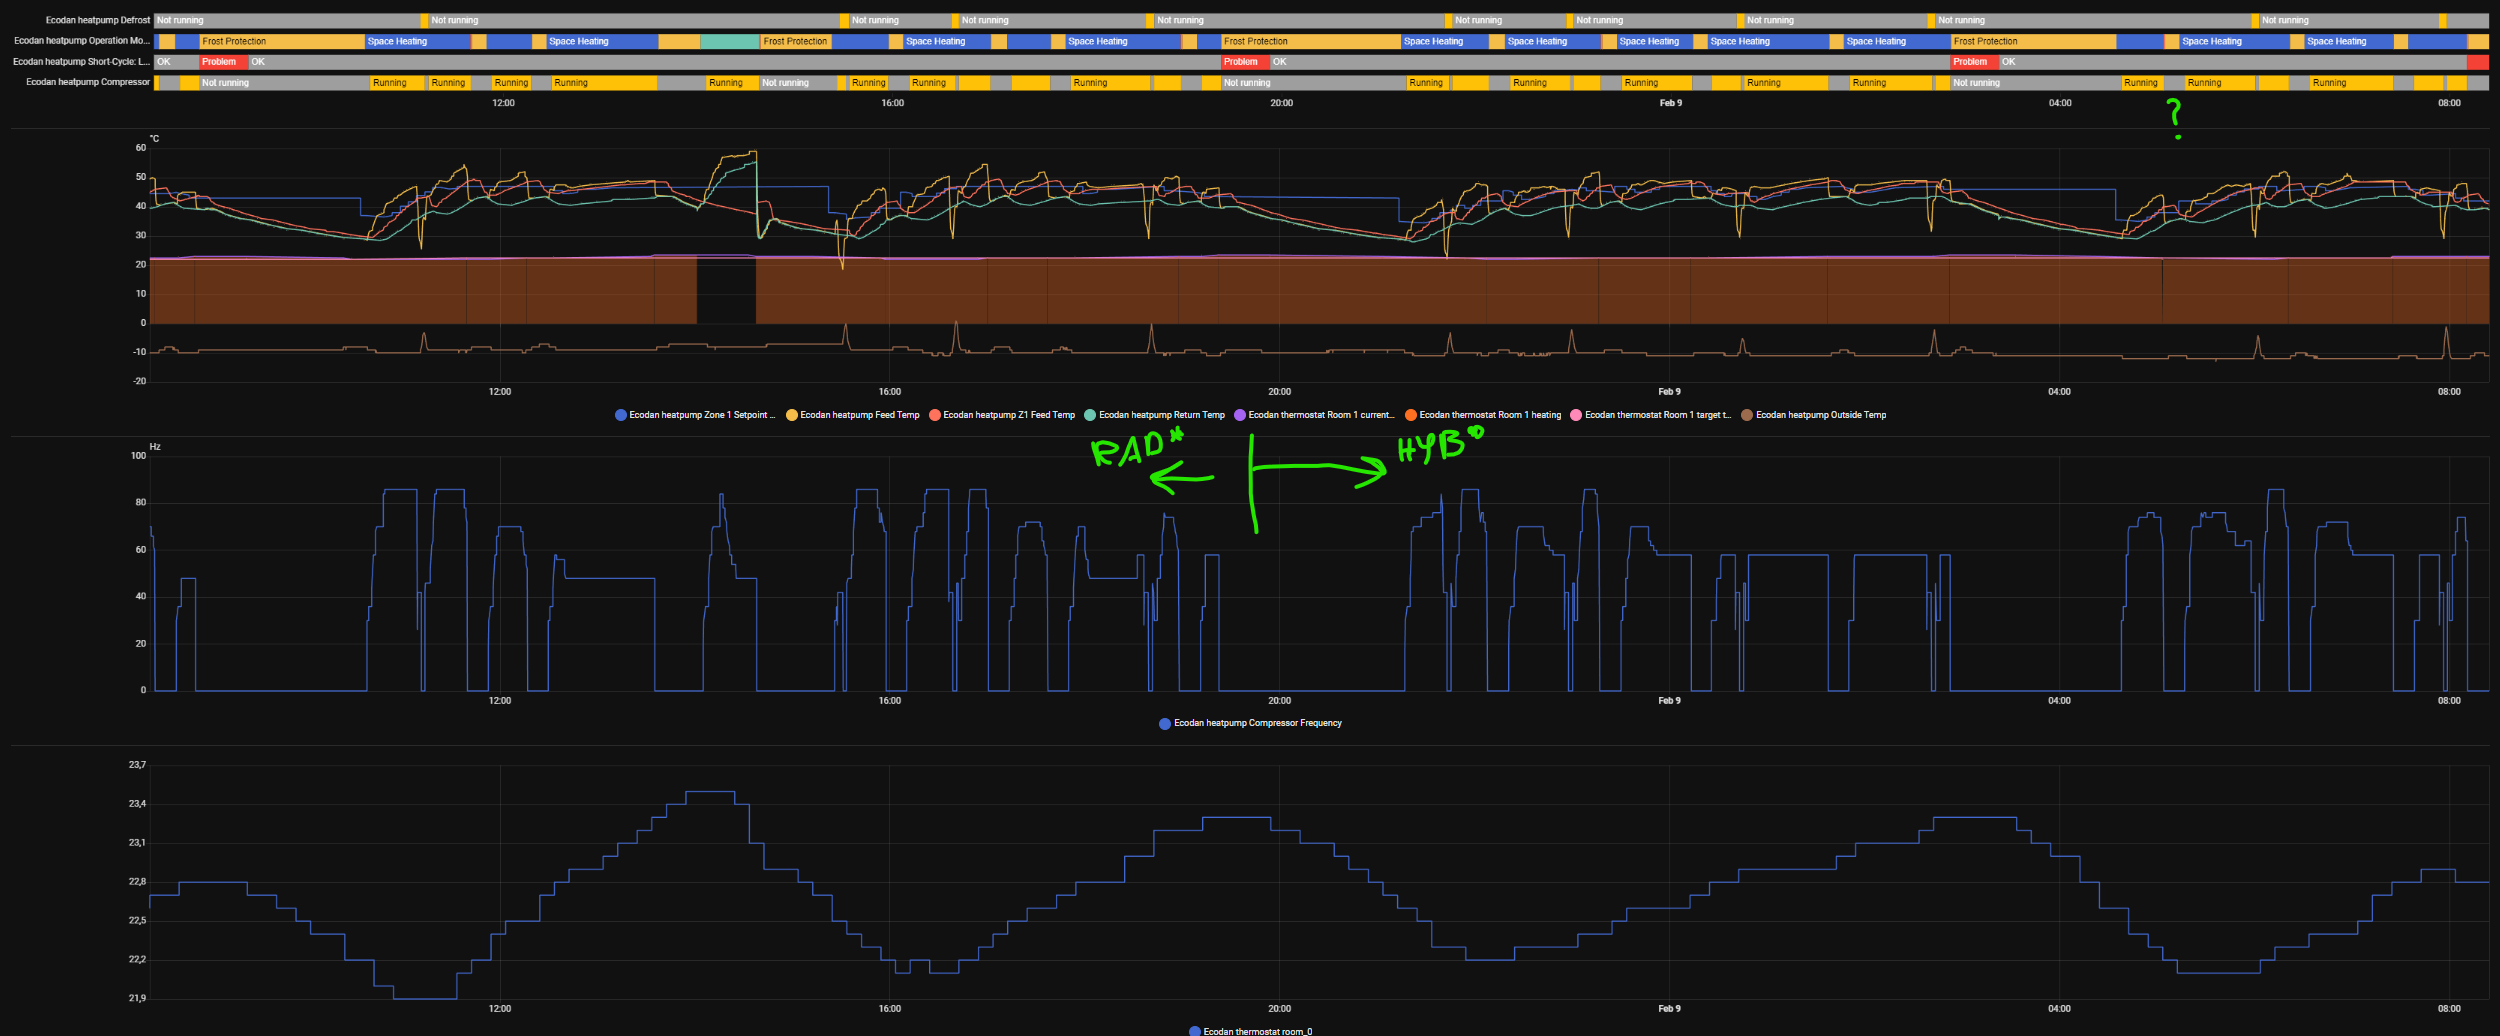Image resolution: width=2500 pixels, height=1036 pixels.
Task: Select first red Problem segment in Short-Cycle row
Action: click(222, 62)
